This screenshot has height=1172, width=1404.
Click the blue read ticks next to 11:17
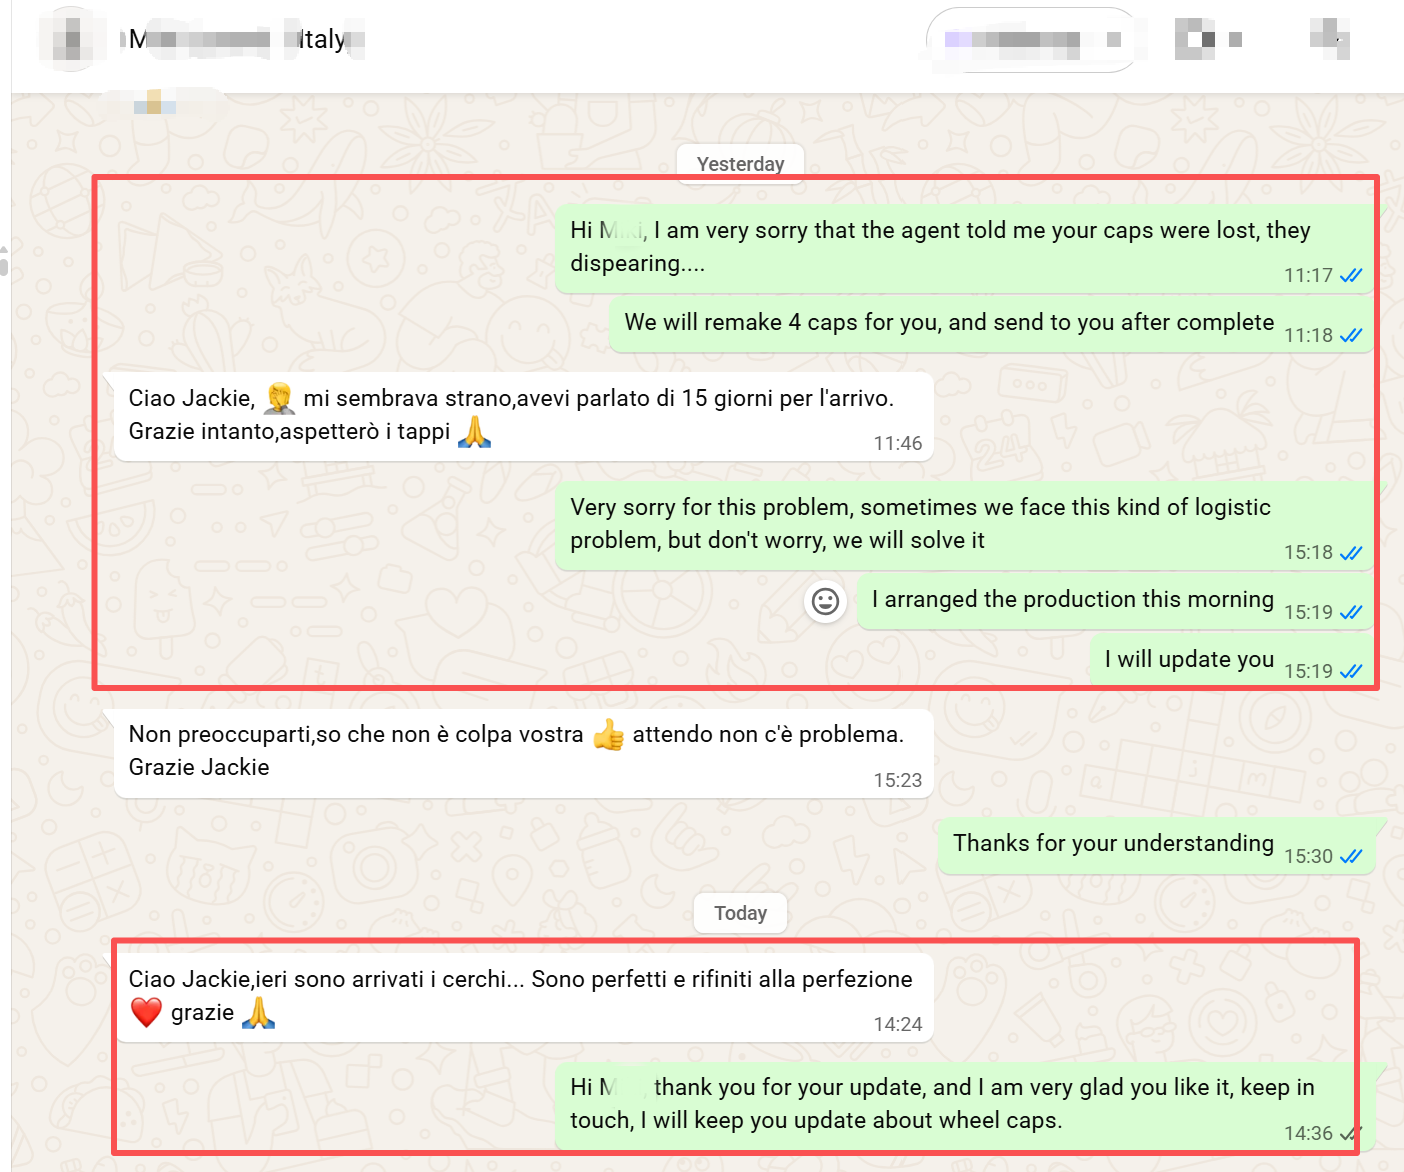pyautogui.click(x=1351, y=276)
